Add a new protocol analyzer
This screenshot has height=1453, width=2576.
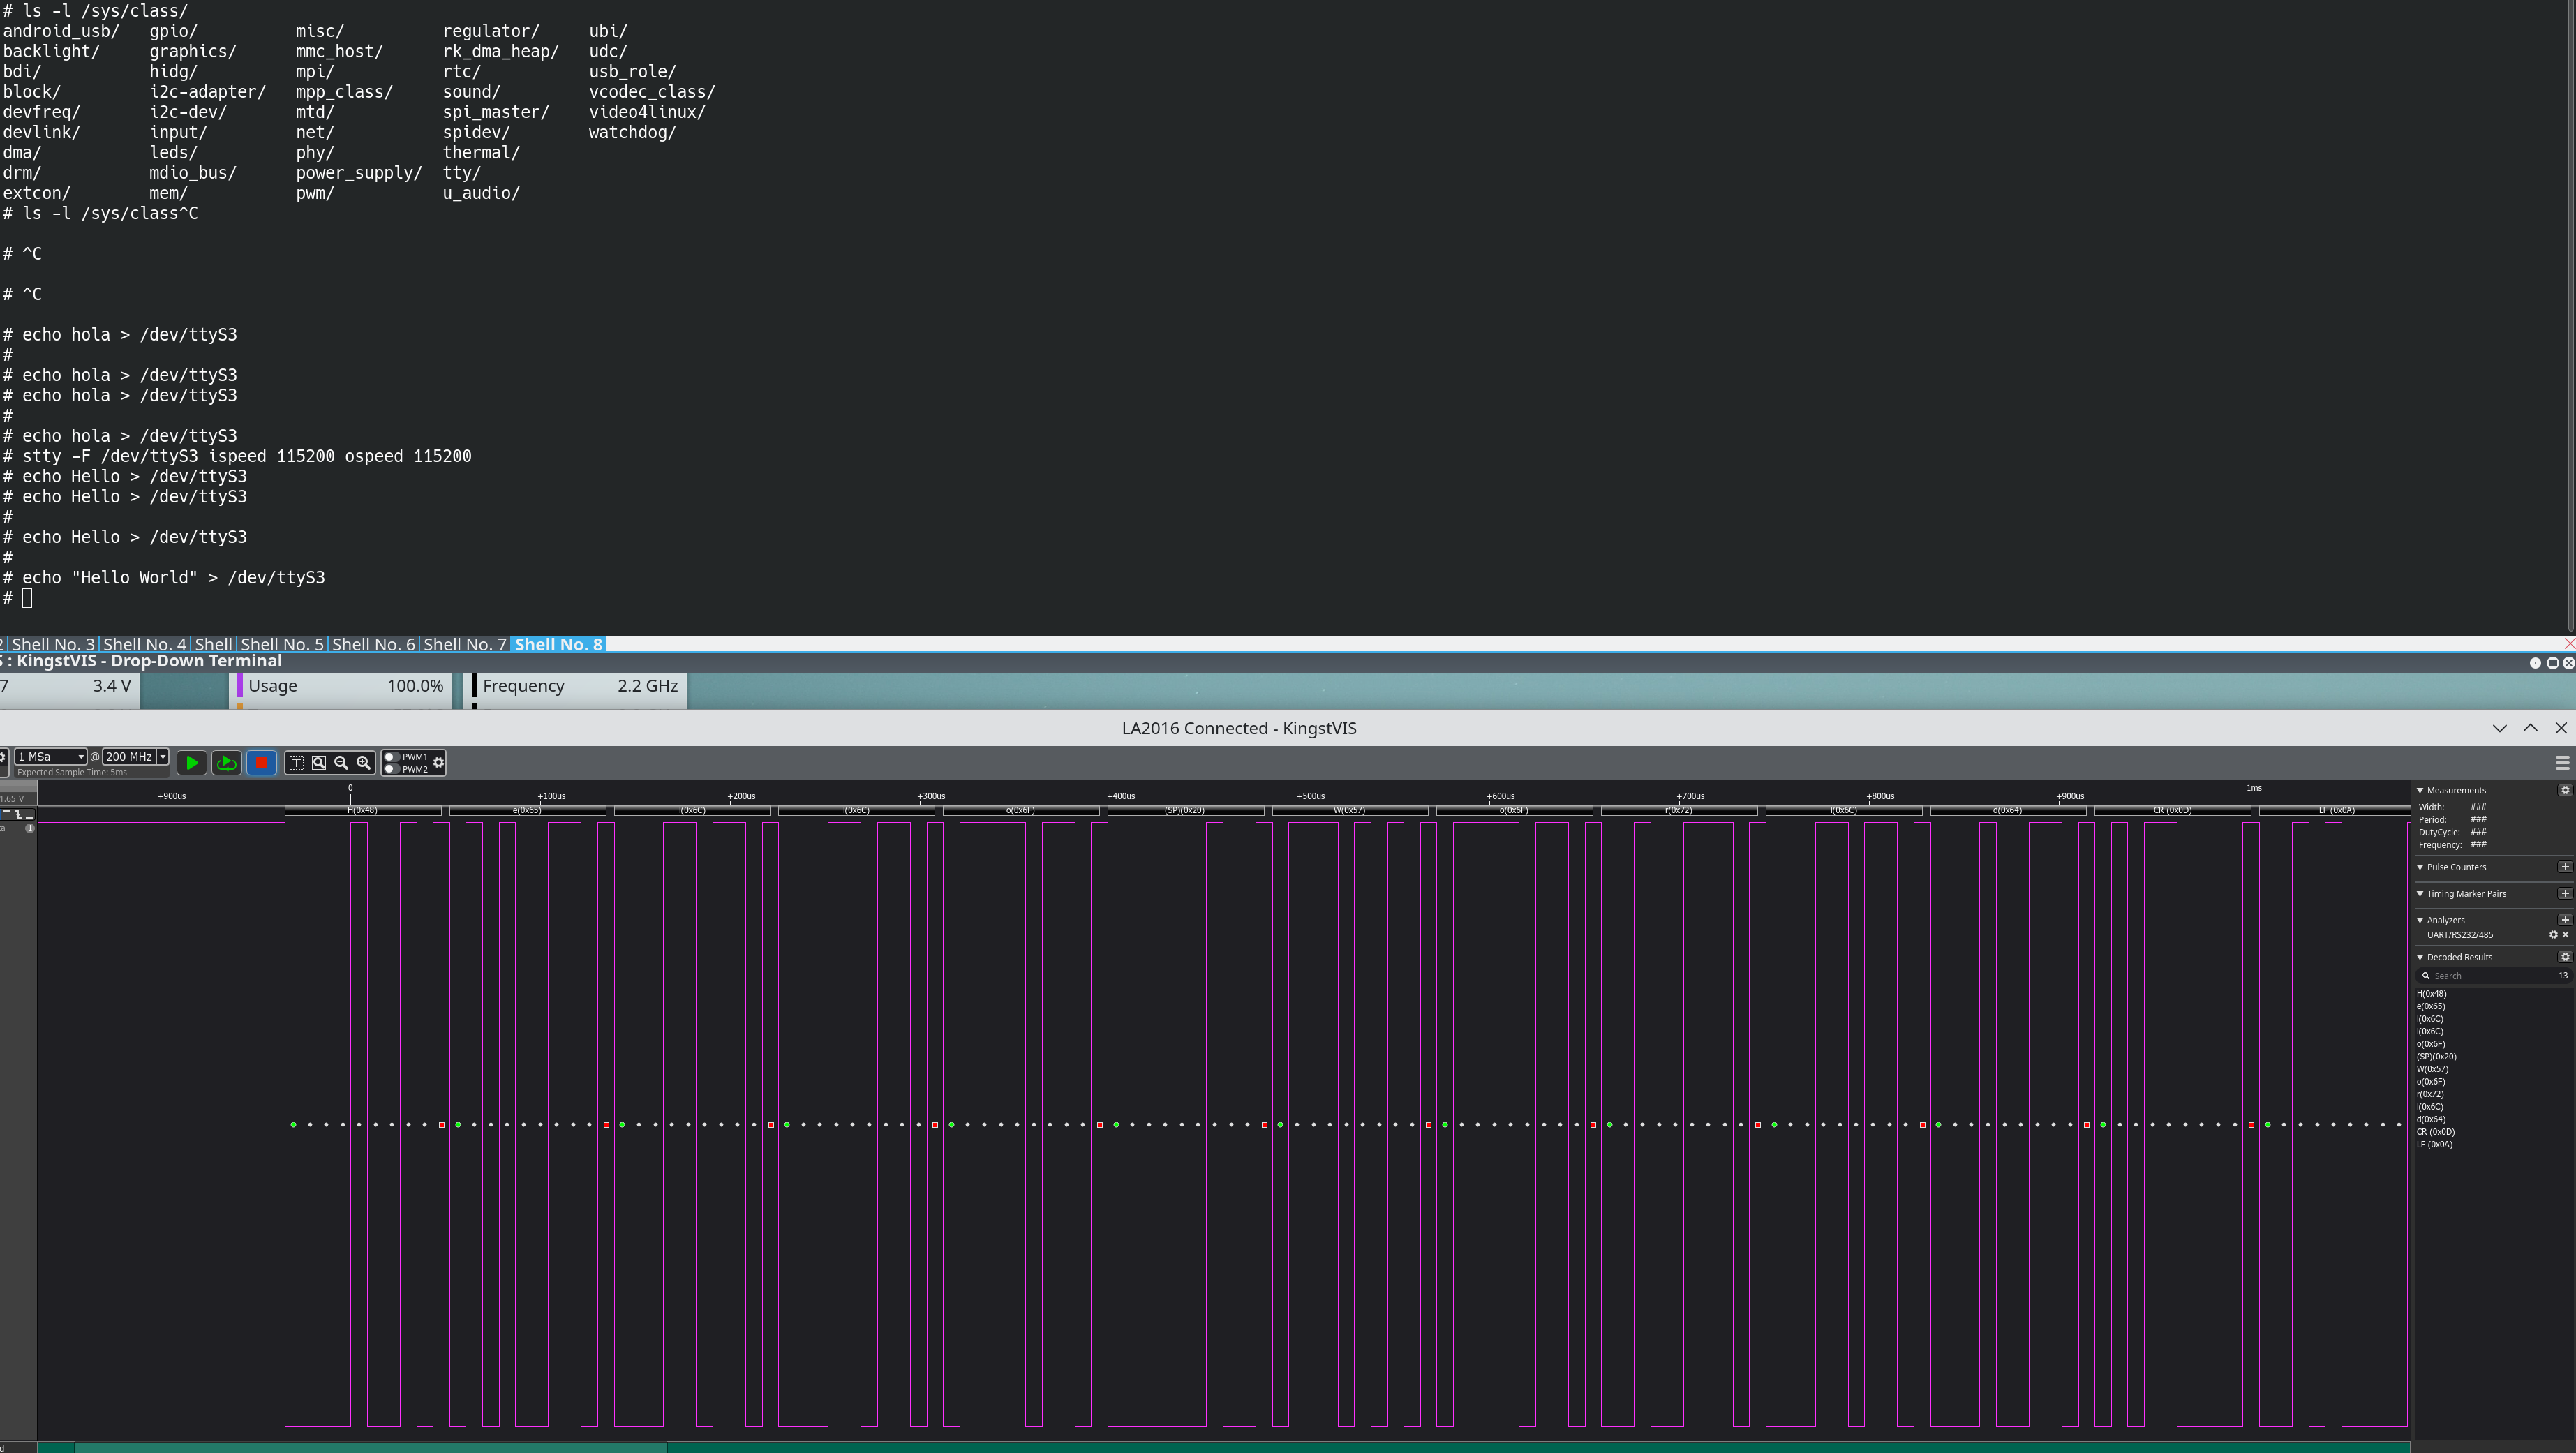click(2565, 920)
